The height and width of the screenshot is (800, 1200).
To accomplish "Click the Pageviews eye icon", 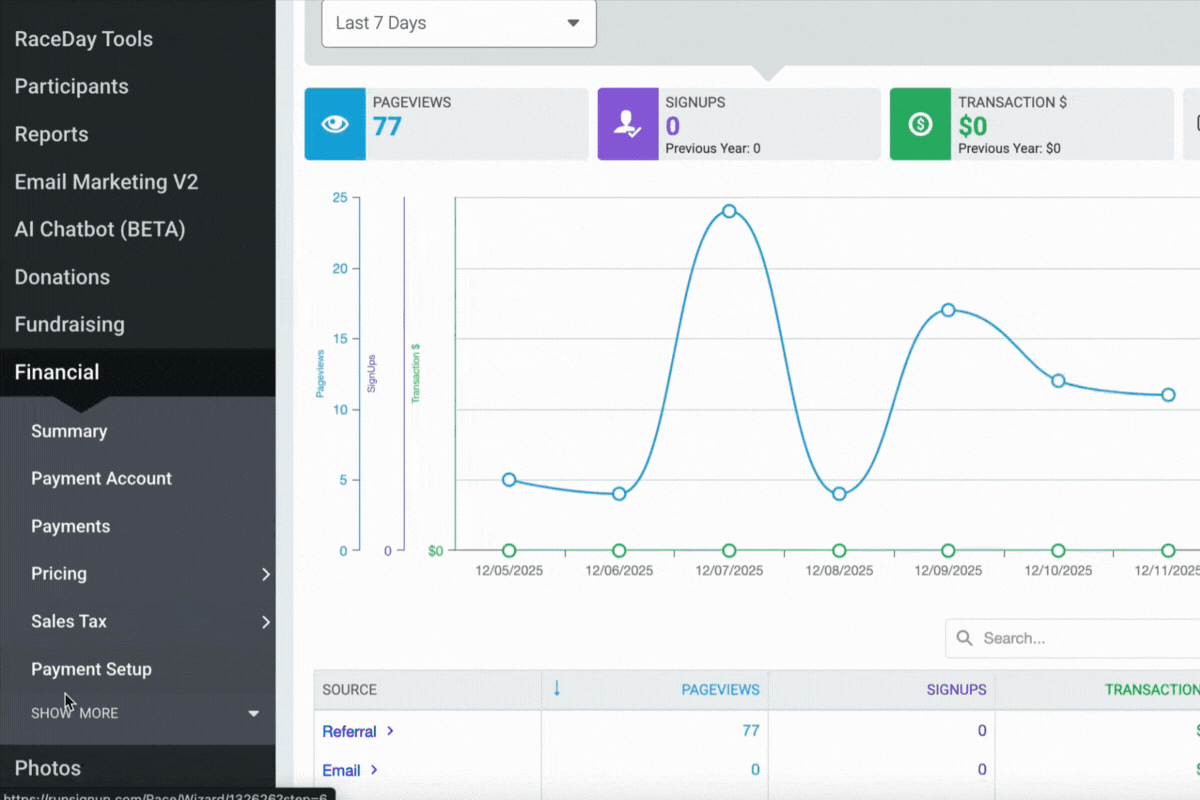I will pyautogui.click(x=334, y=124).
